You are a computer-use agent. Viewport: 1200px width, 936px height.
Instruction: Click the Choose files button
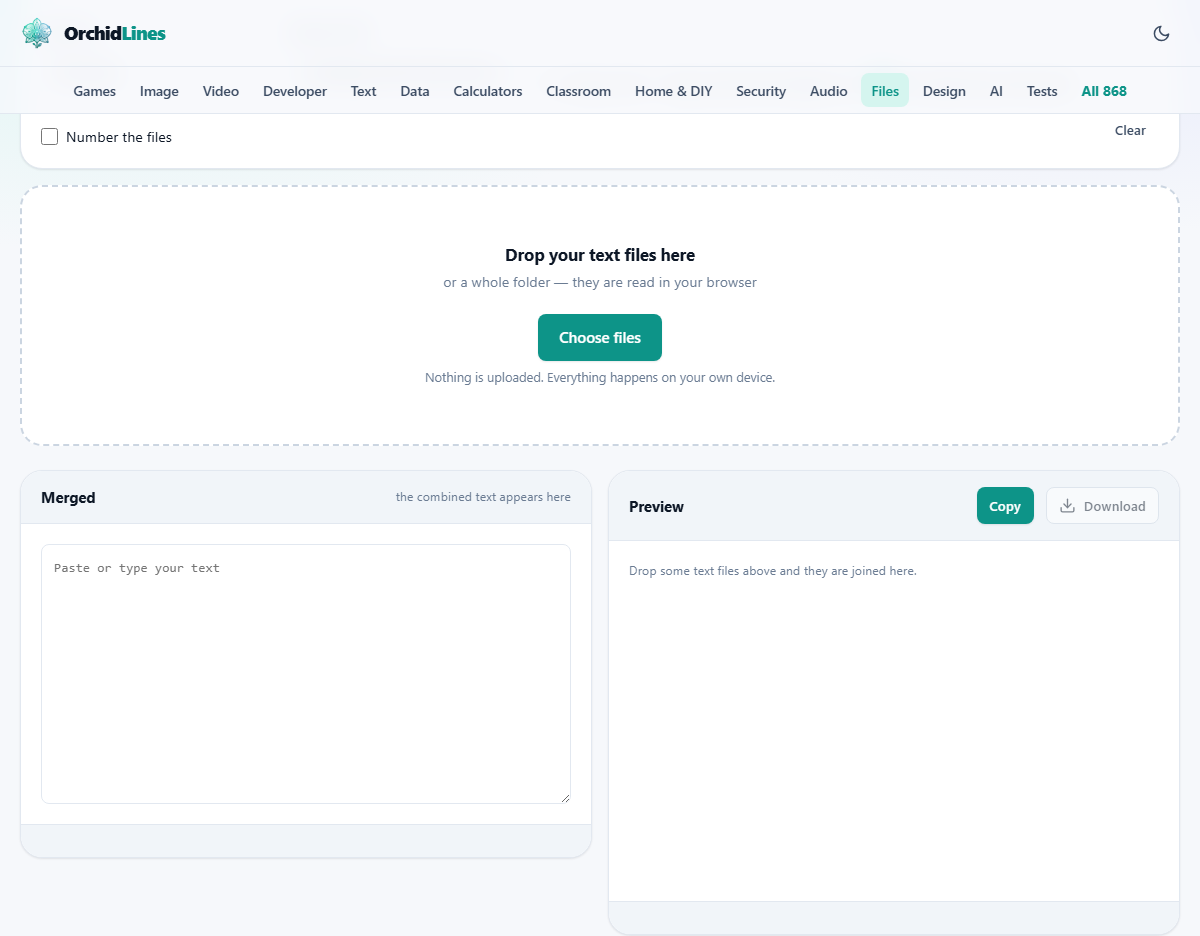tap(600, 337)
